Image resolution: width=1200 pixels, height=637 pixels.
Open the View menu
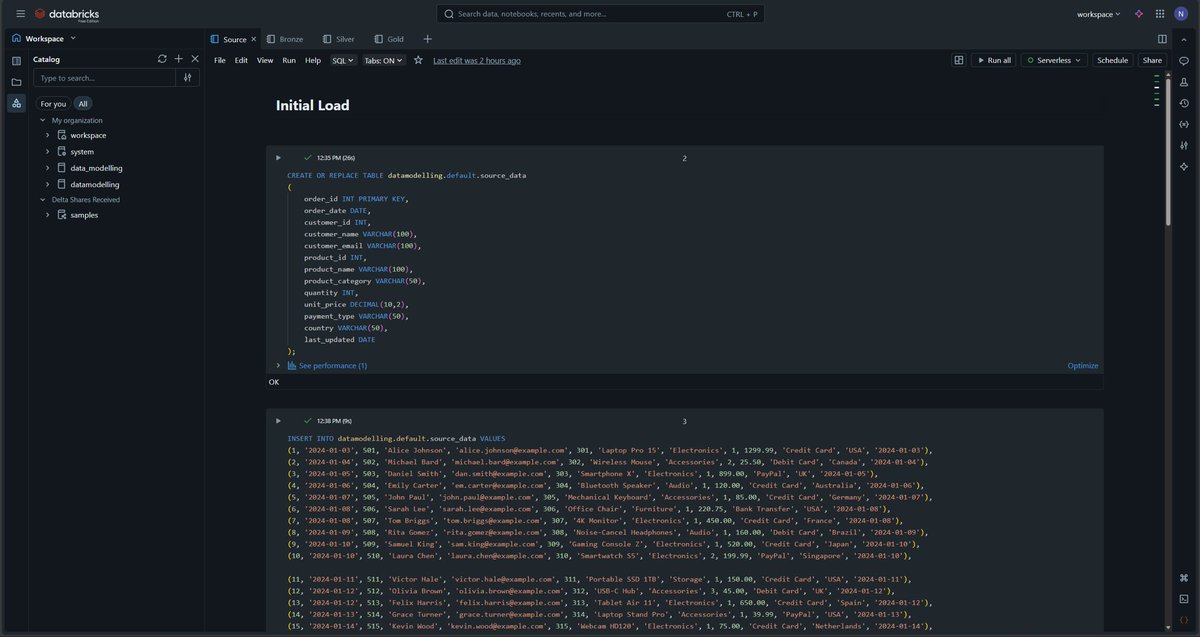(265, 60)
